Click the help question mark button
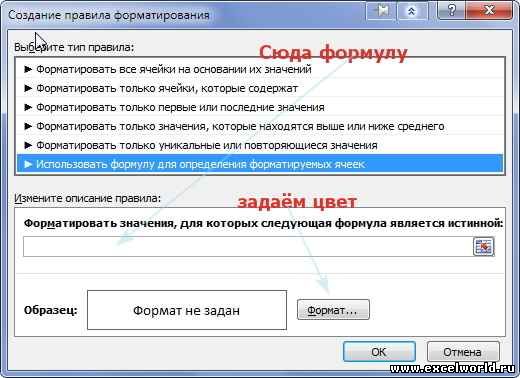Viewport: 520px width, 378px height. point(452,11)
